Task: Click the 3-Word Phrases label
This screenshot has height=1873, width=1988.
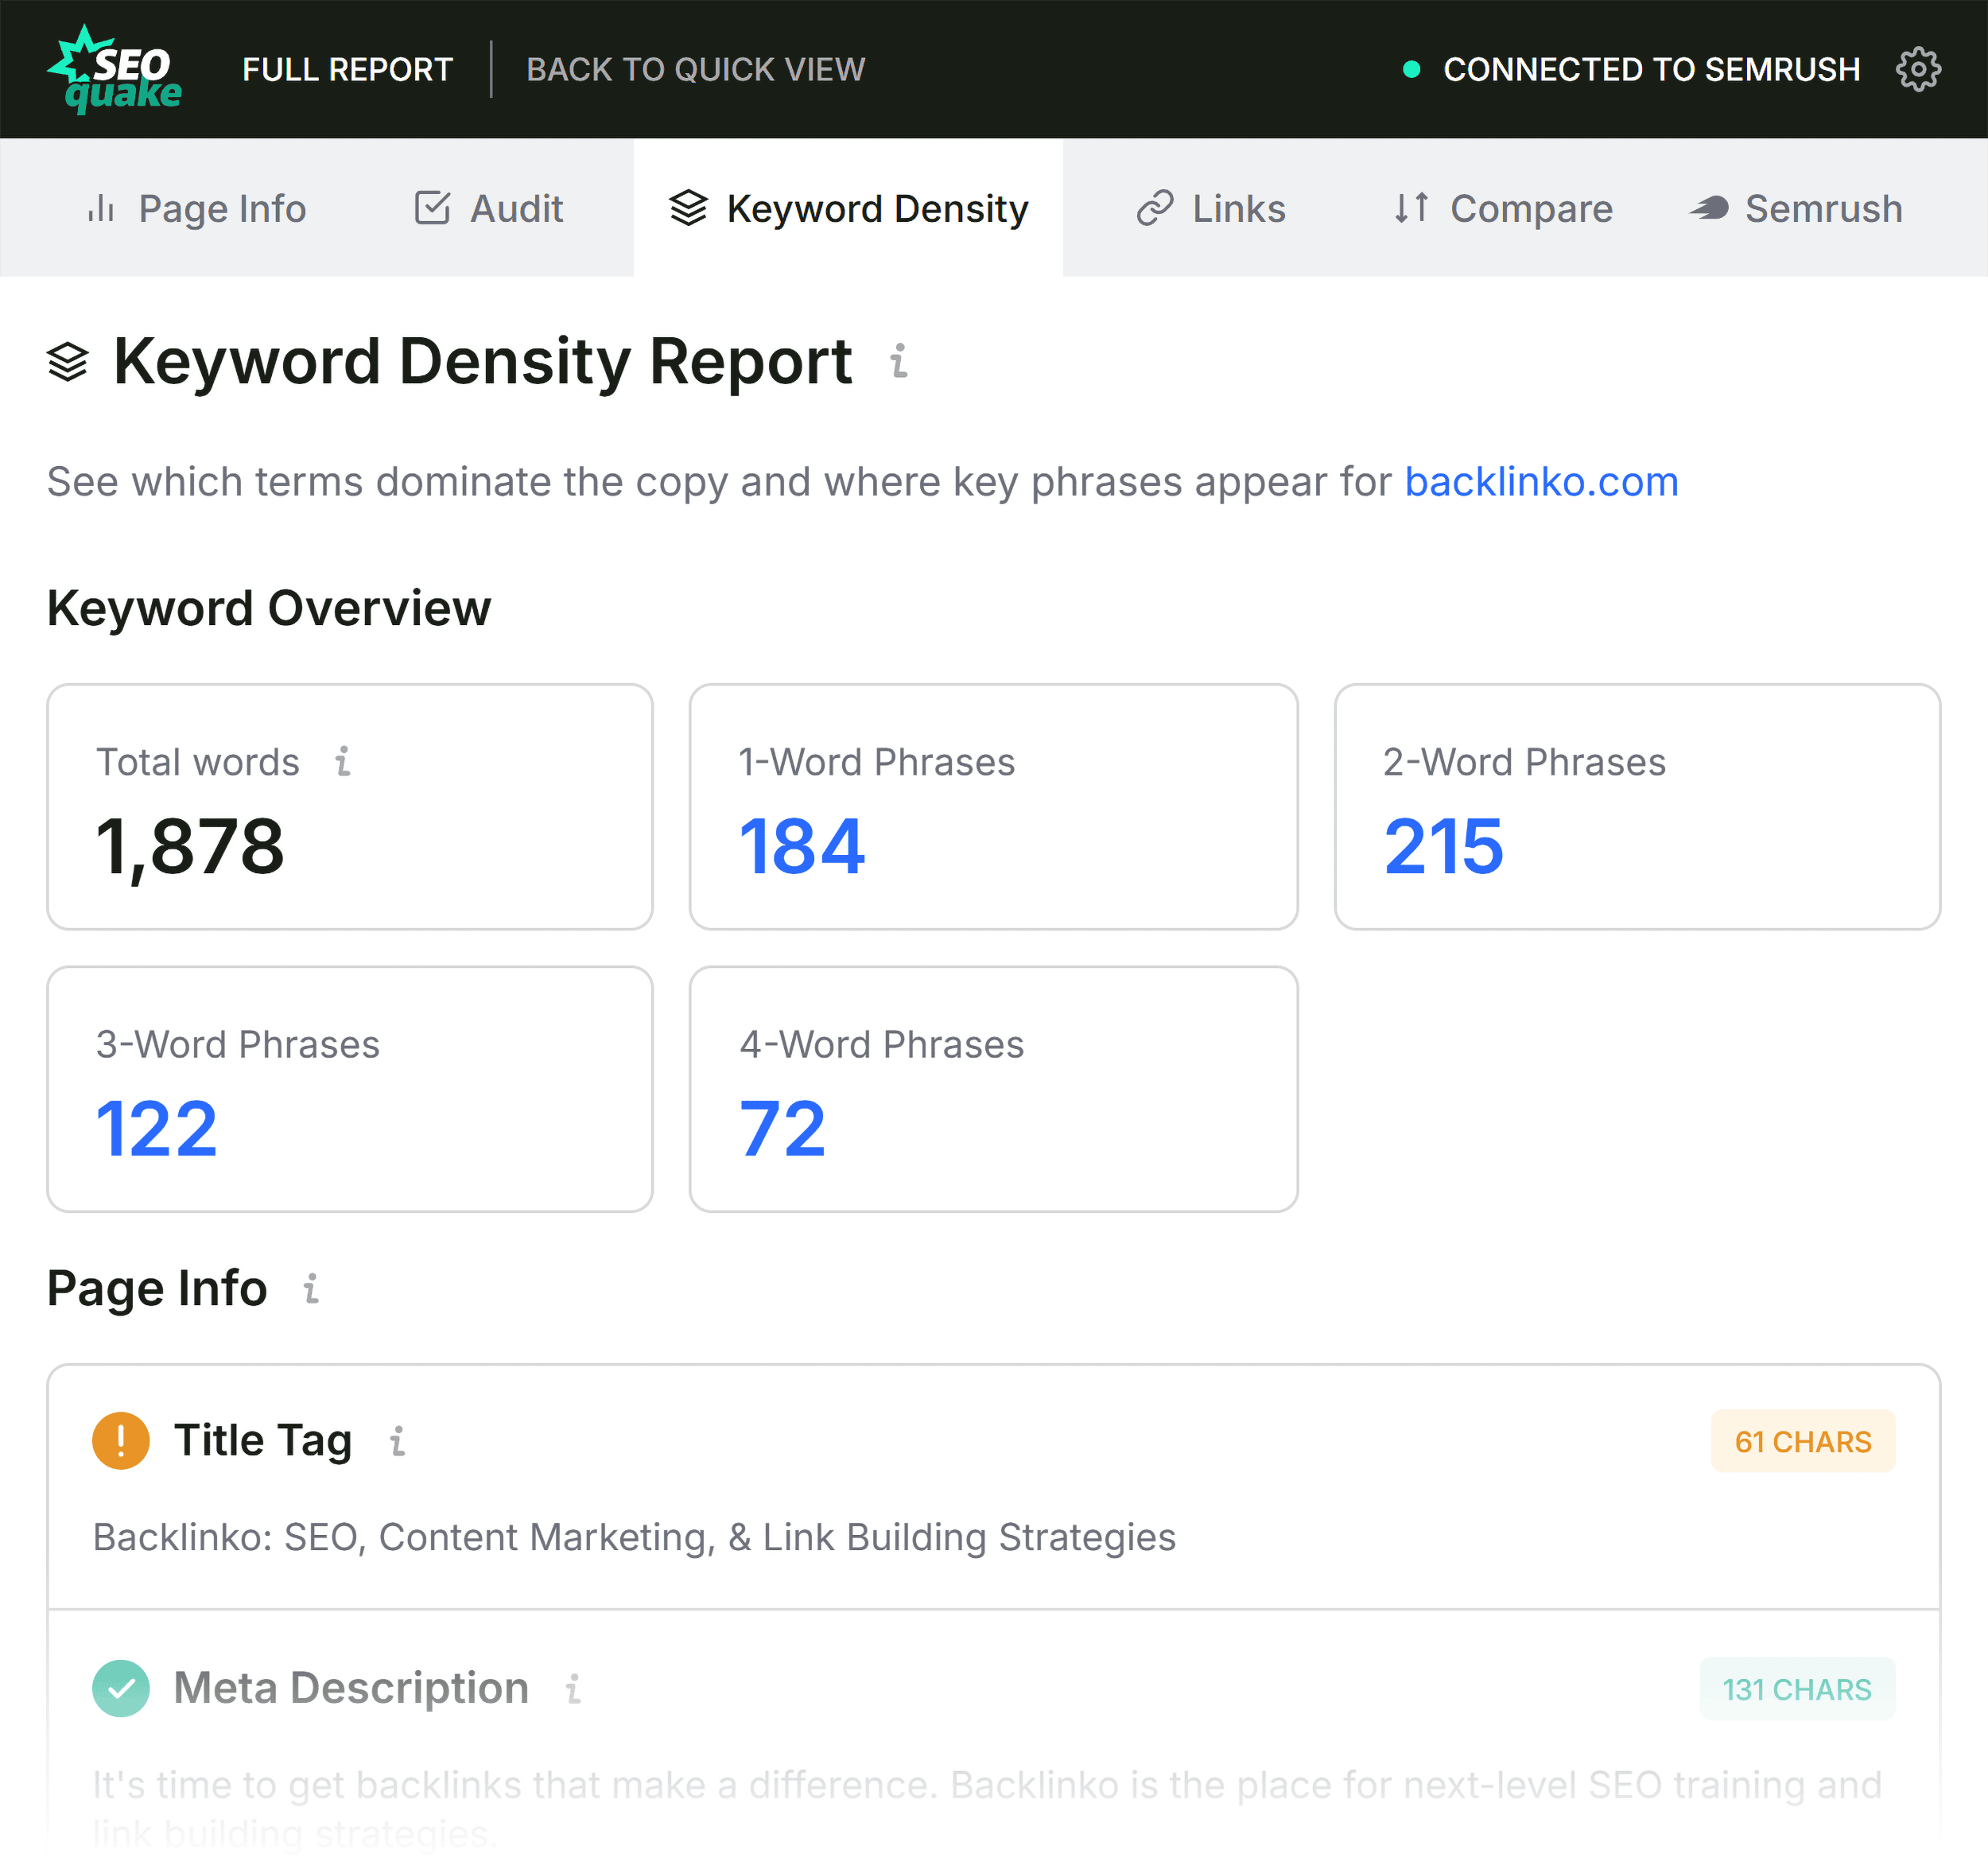Action: (x=237, y=1044)
